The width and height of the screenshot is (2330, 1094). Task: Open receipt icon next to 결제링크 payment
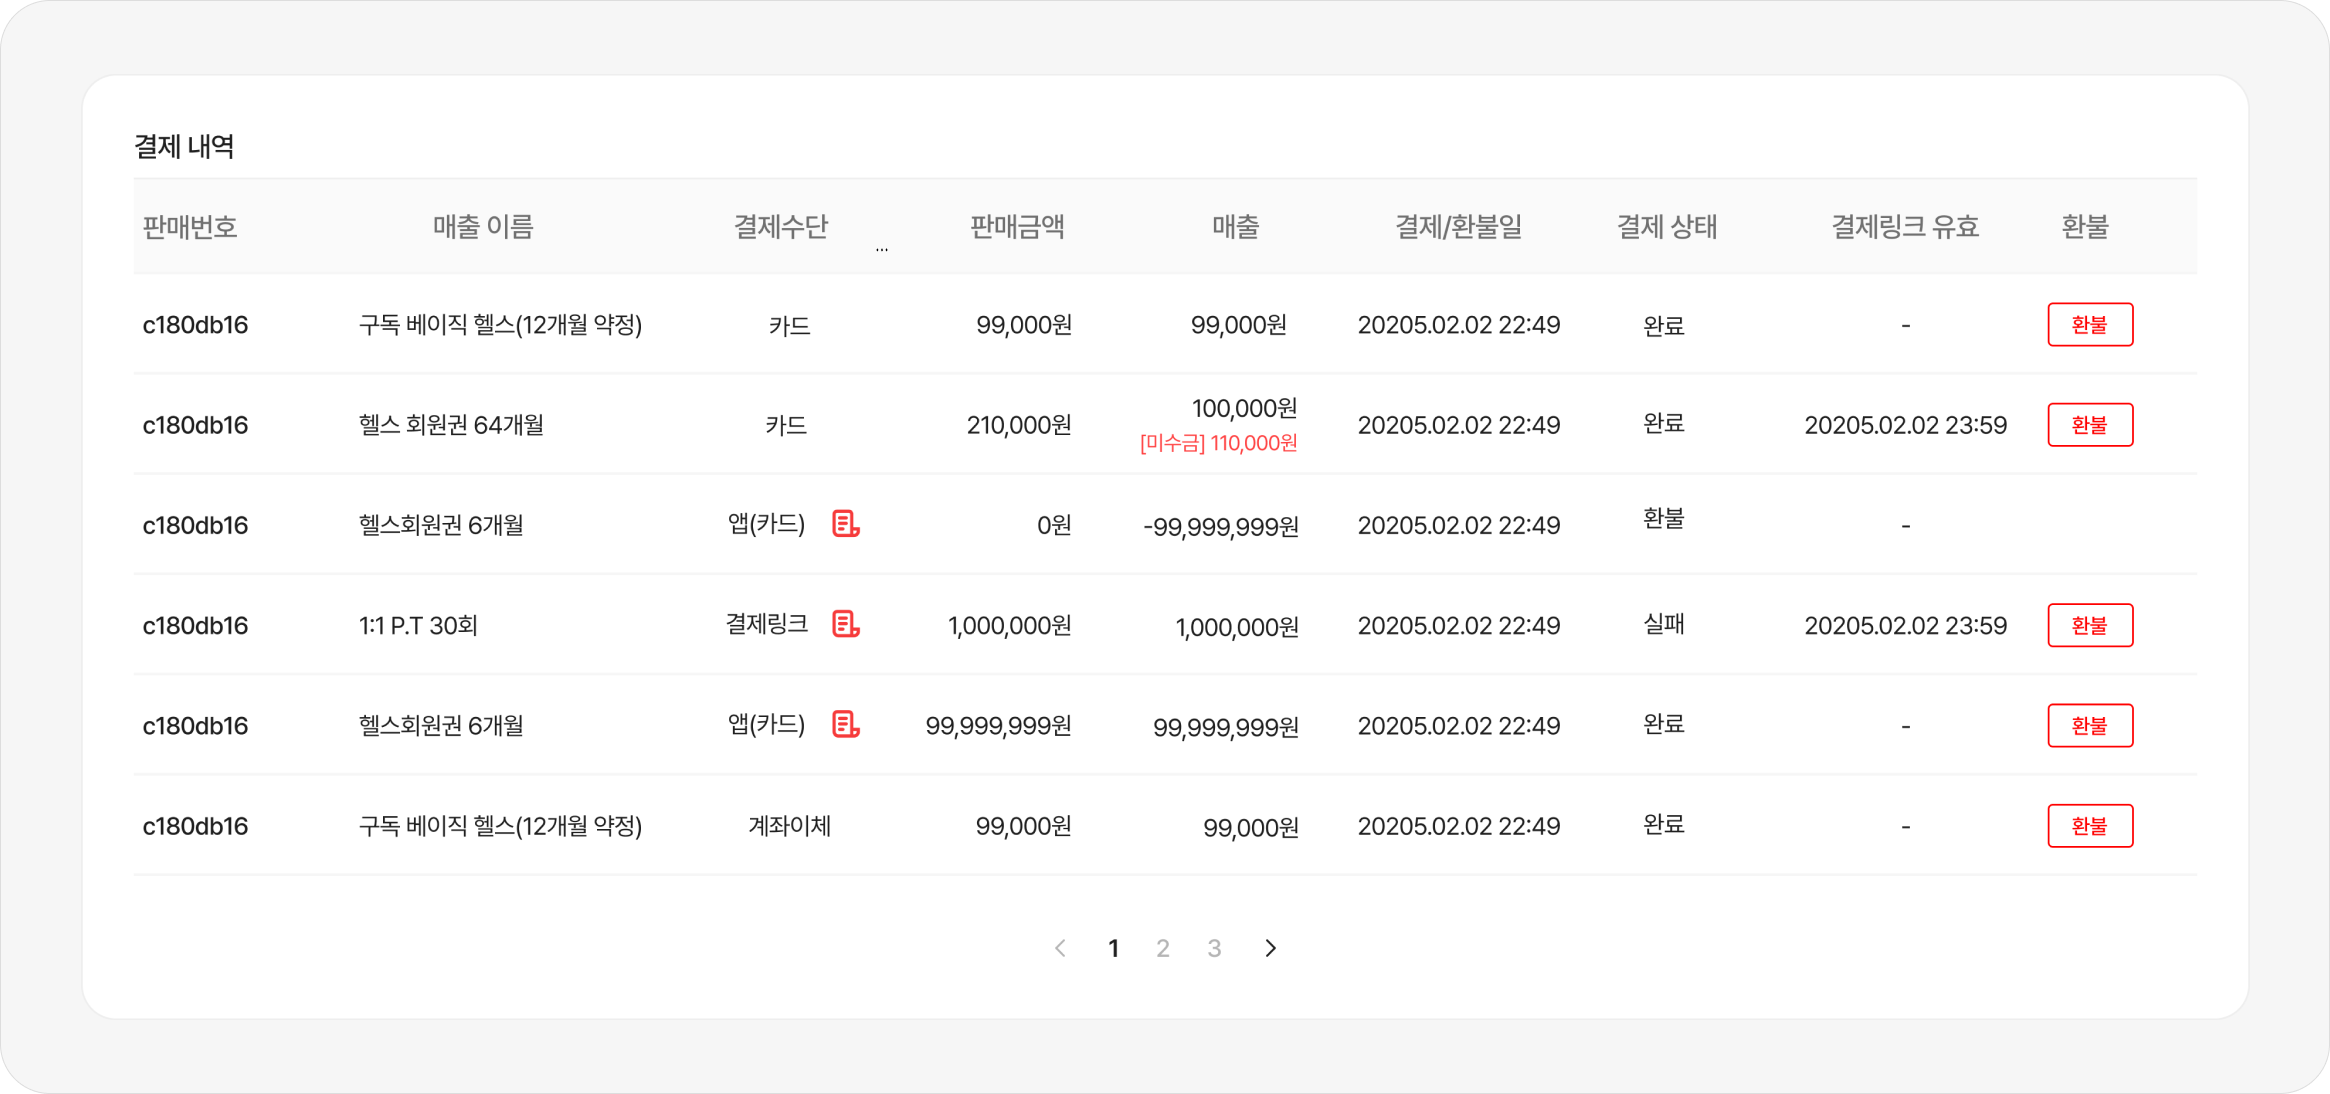[846, 624]
